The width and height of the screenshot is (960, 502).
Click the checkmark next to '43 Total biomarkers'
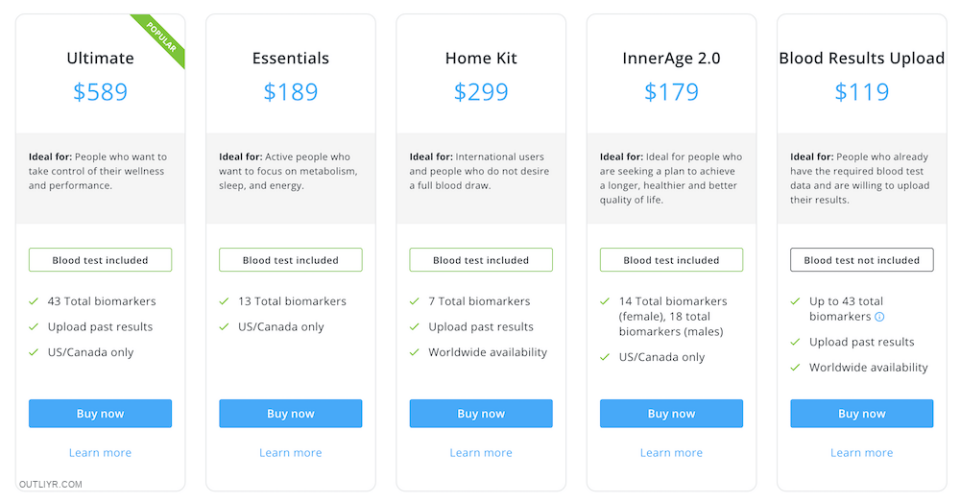click(34, 301)
